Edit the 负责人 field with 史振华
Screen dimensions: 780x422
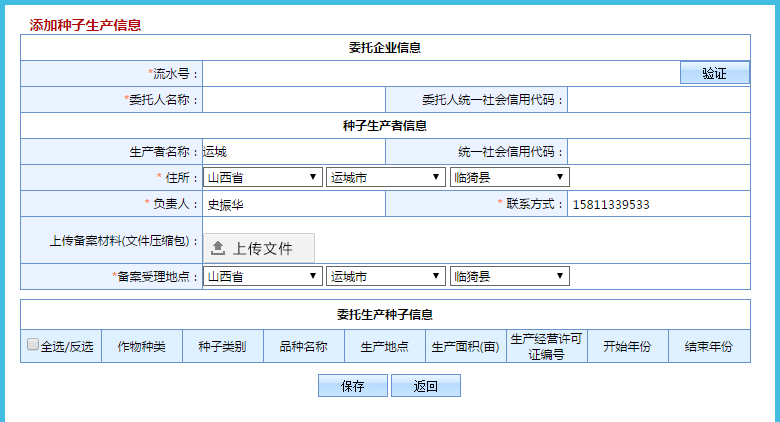294,204
